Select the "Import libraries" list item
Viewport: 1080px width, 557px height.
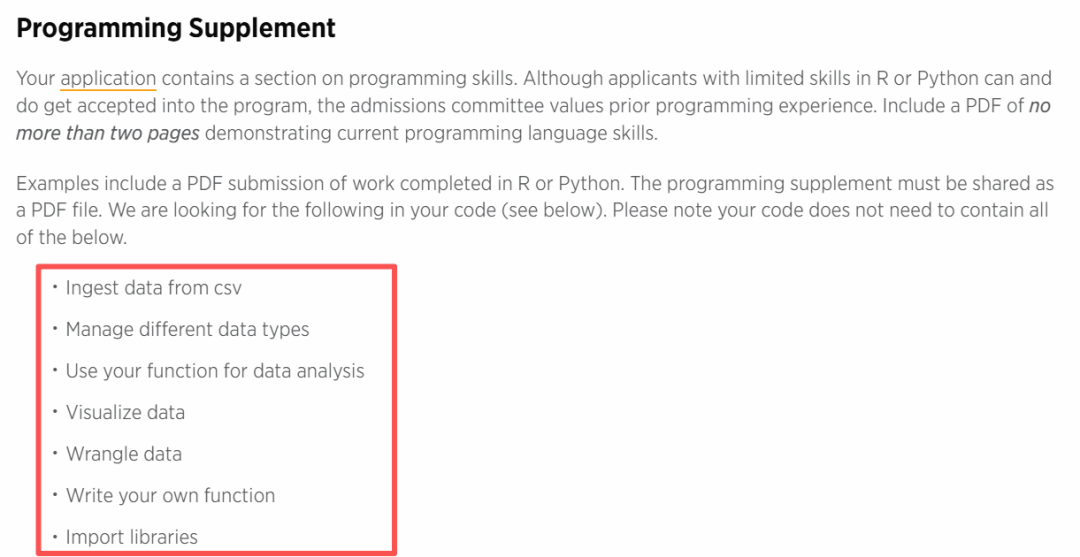[131, 537]
